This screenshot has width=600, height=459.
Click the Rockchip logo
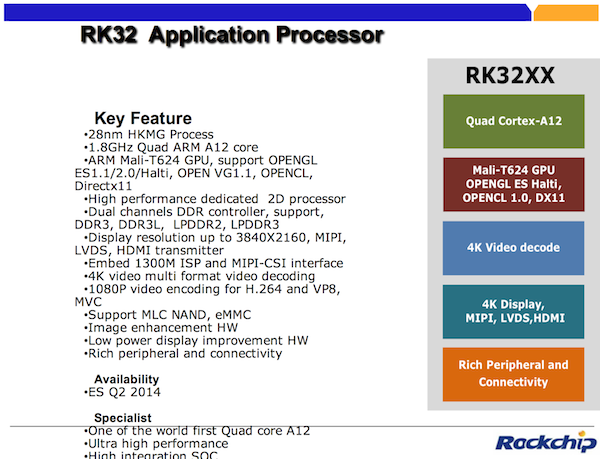pos(546,441)
